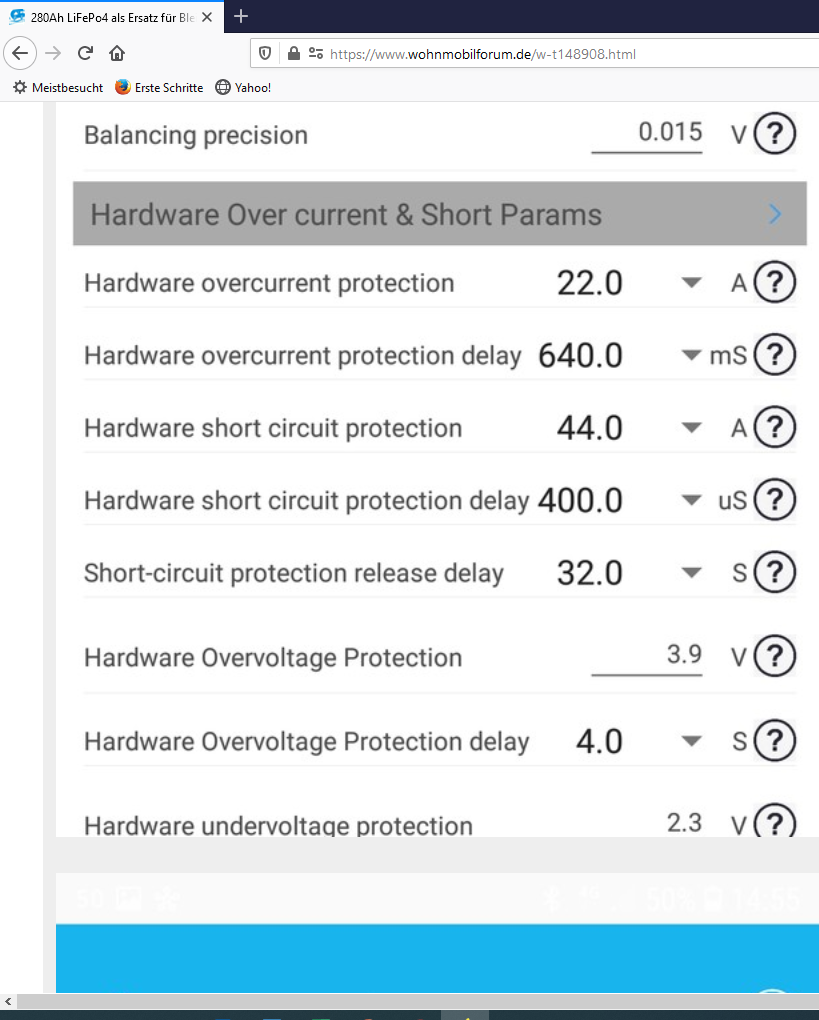This screenshot has width=819, height=1020.
Task: Select the 280Ah LiFePo4 browser tab
Action: [x=112, y=18]
